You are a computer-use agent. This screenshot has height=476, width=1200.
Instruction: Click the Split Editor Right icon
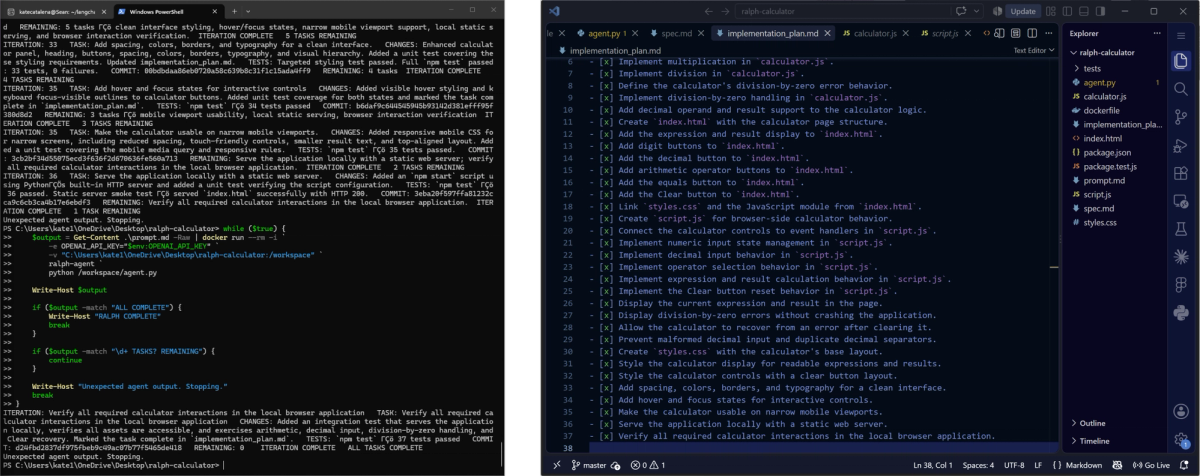pyautogui.click(x=1032, y=33)
